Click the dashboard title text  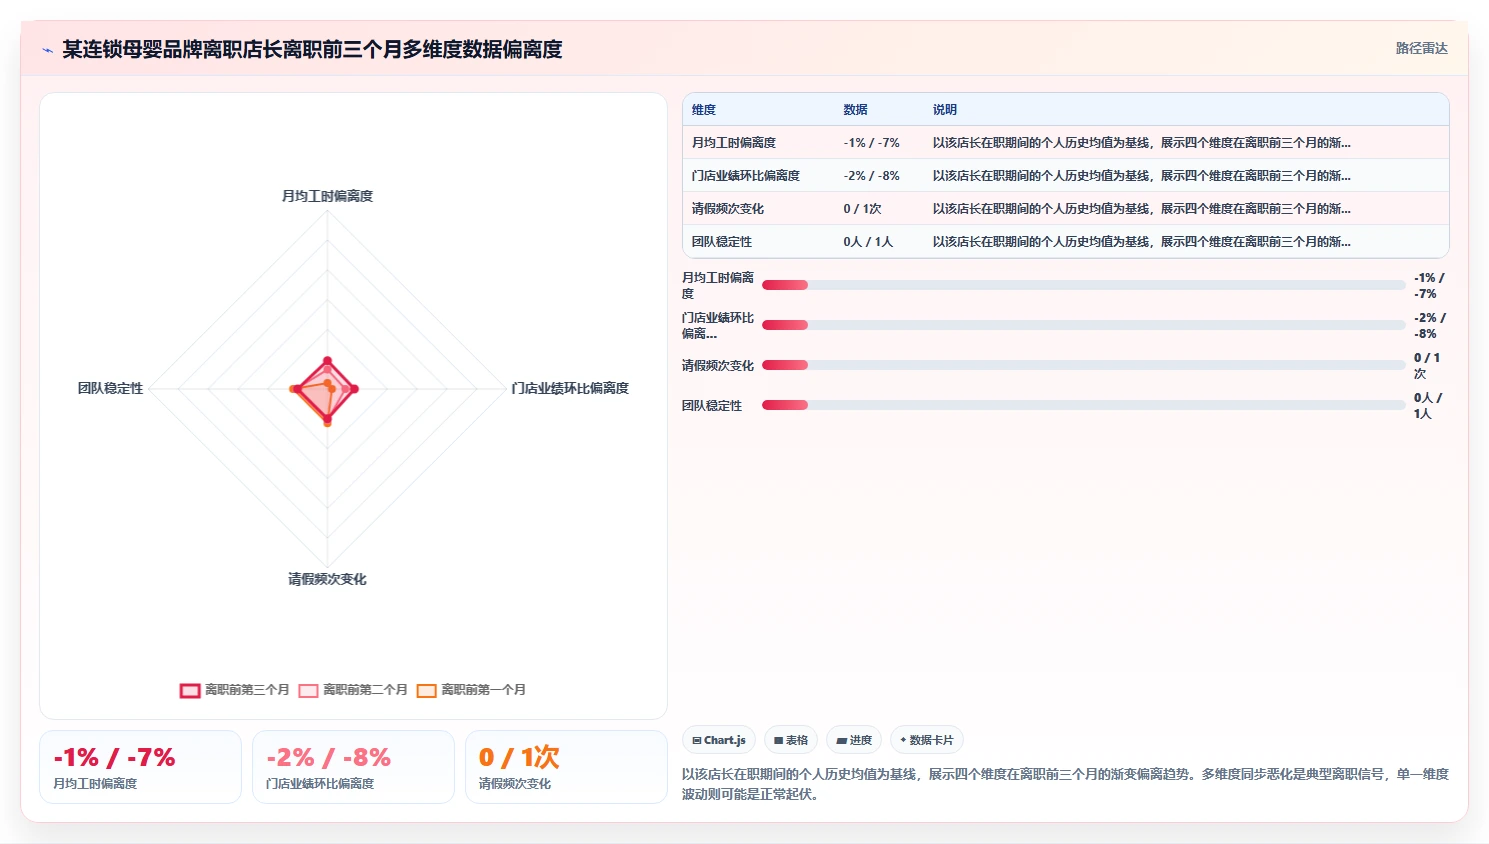pyautogui.click(x=312, y=49)
